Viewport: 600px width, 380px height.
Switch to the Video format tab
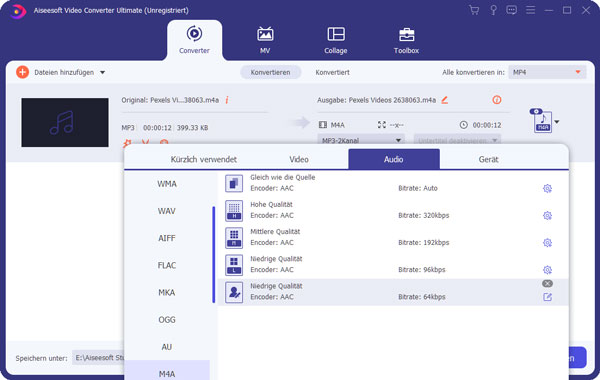299,160
